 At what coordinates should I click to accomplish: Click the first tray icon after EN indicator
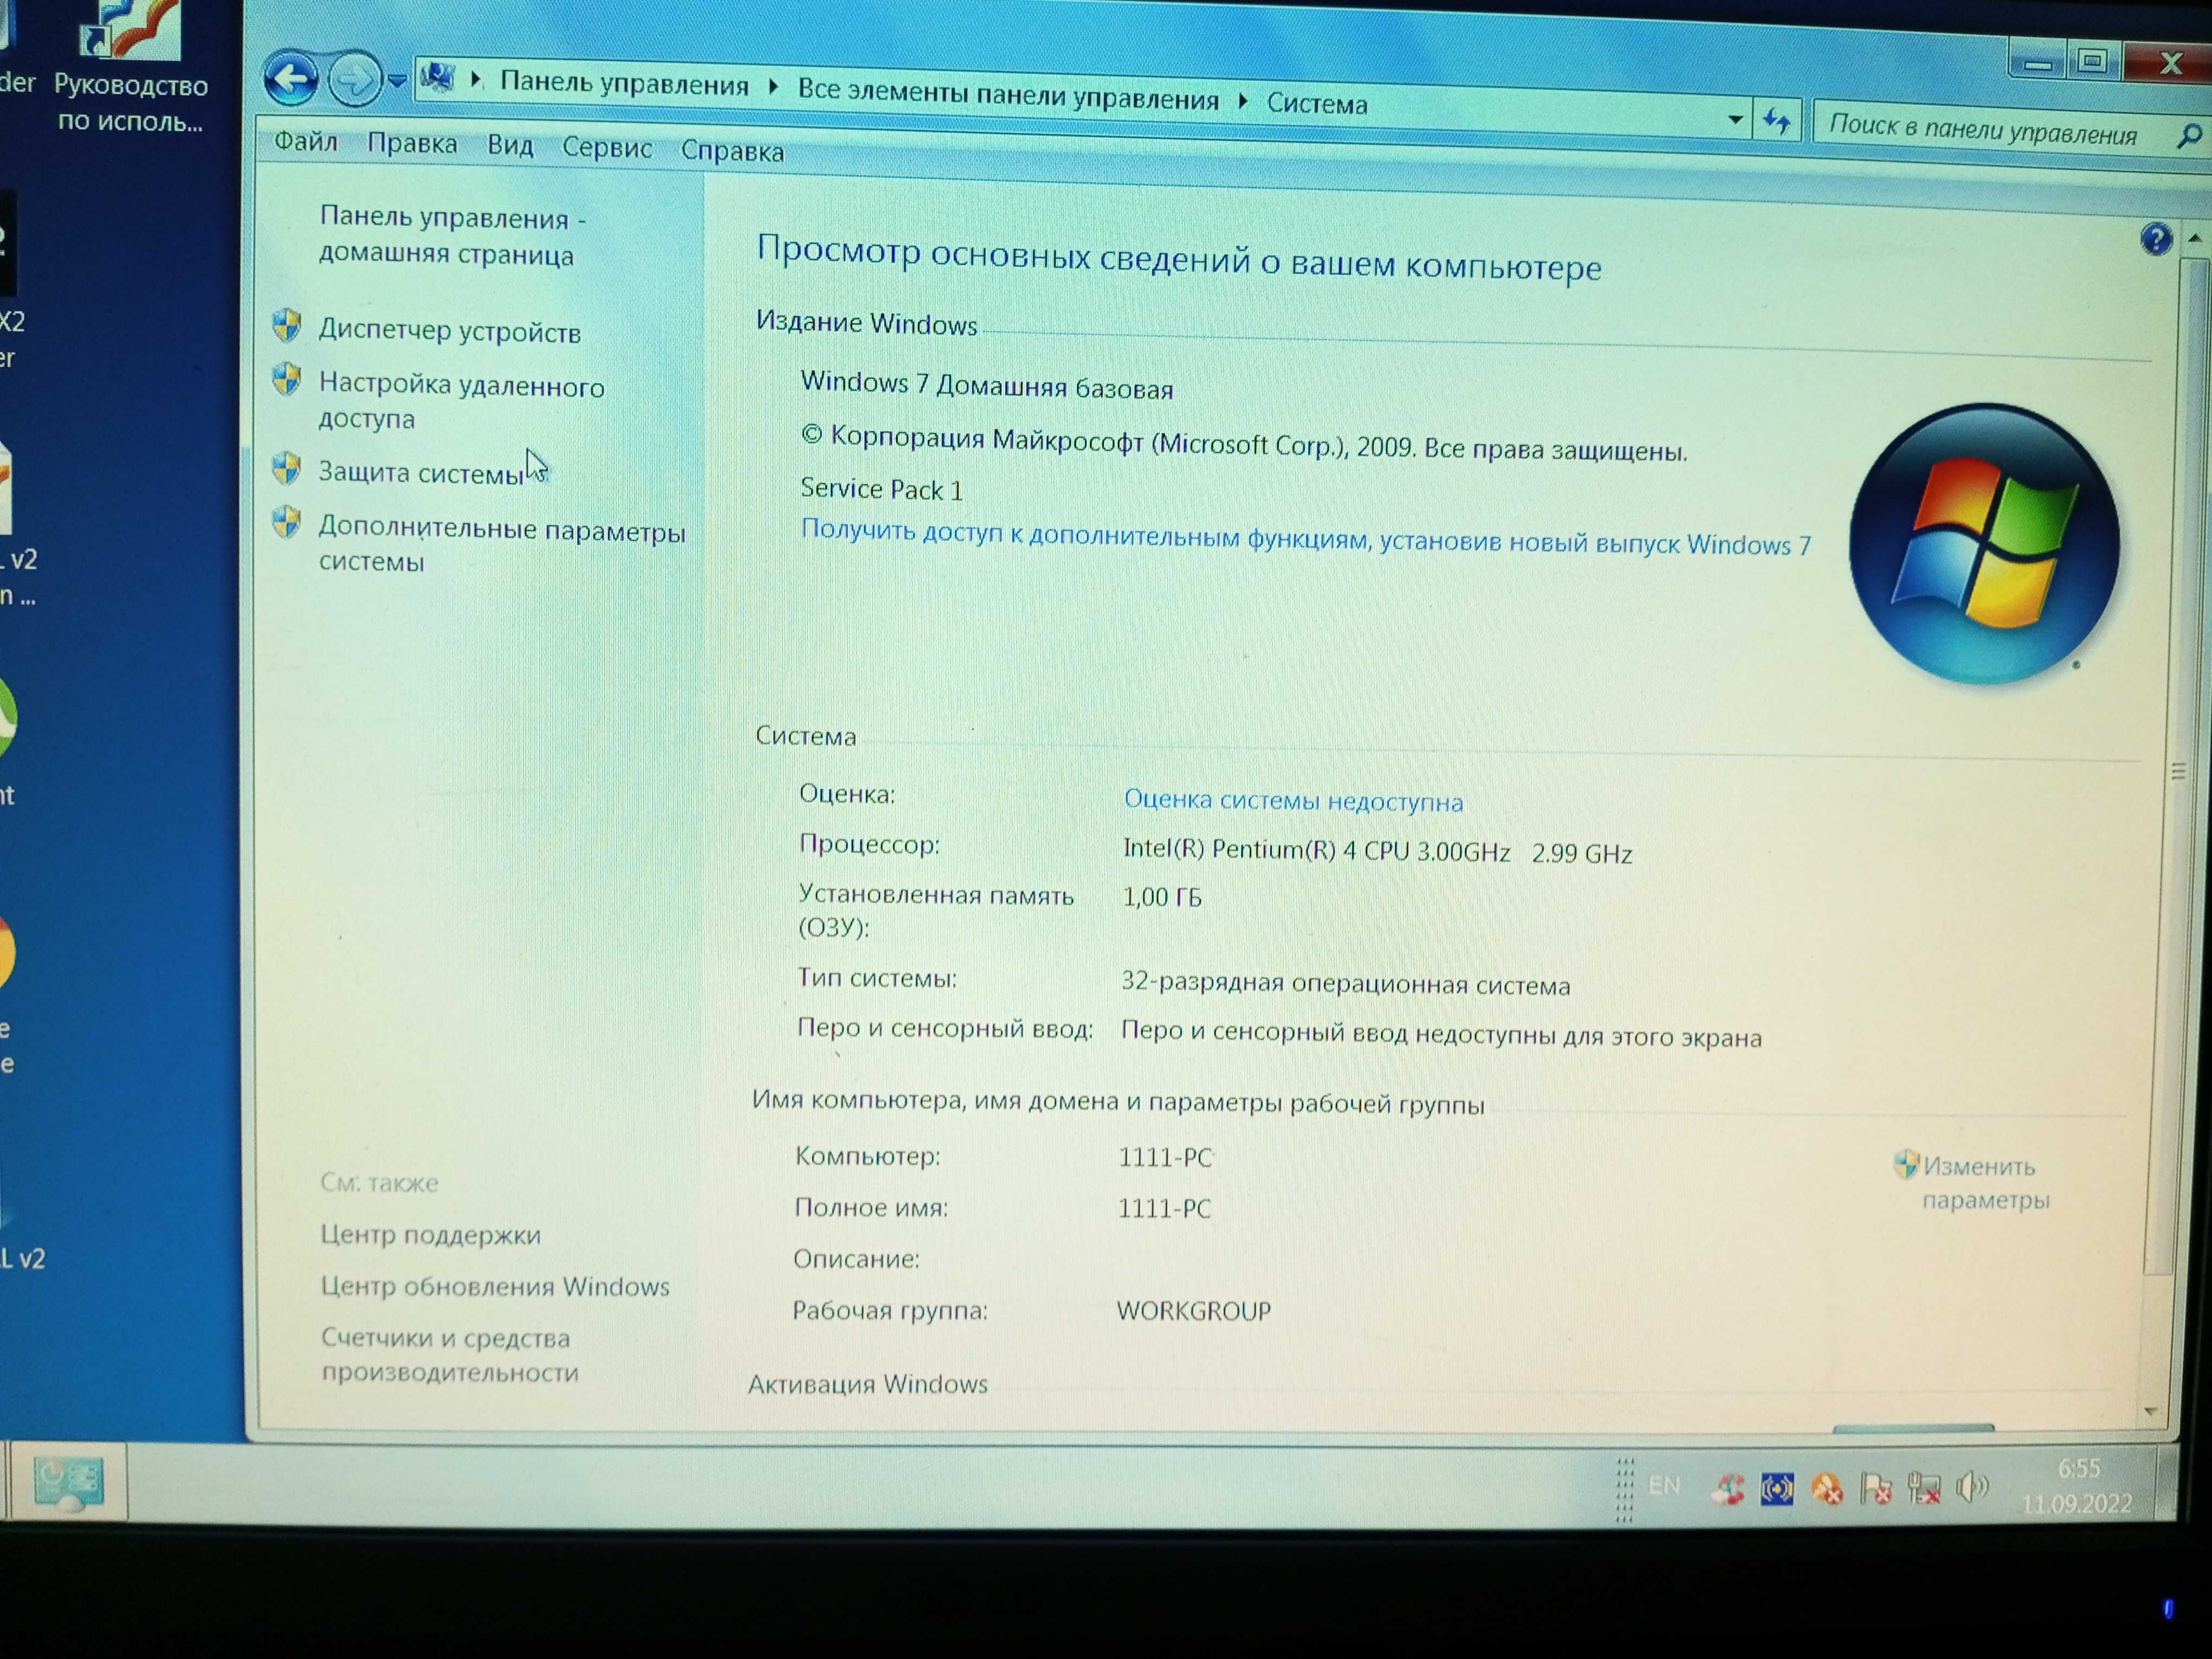pyautogui.click(x=1728, y=1489)
